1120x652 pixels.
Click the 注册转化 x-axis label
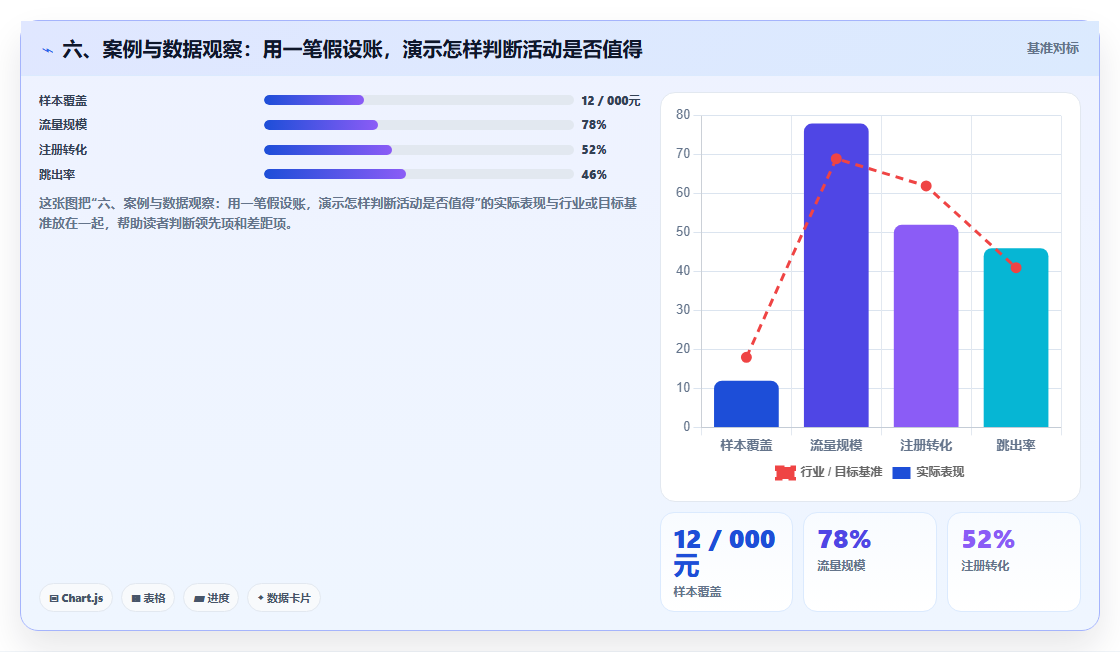926,445
